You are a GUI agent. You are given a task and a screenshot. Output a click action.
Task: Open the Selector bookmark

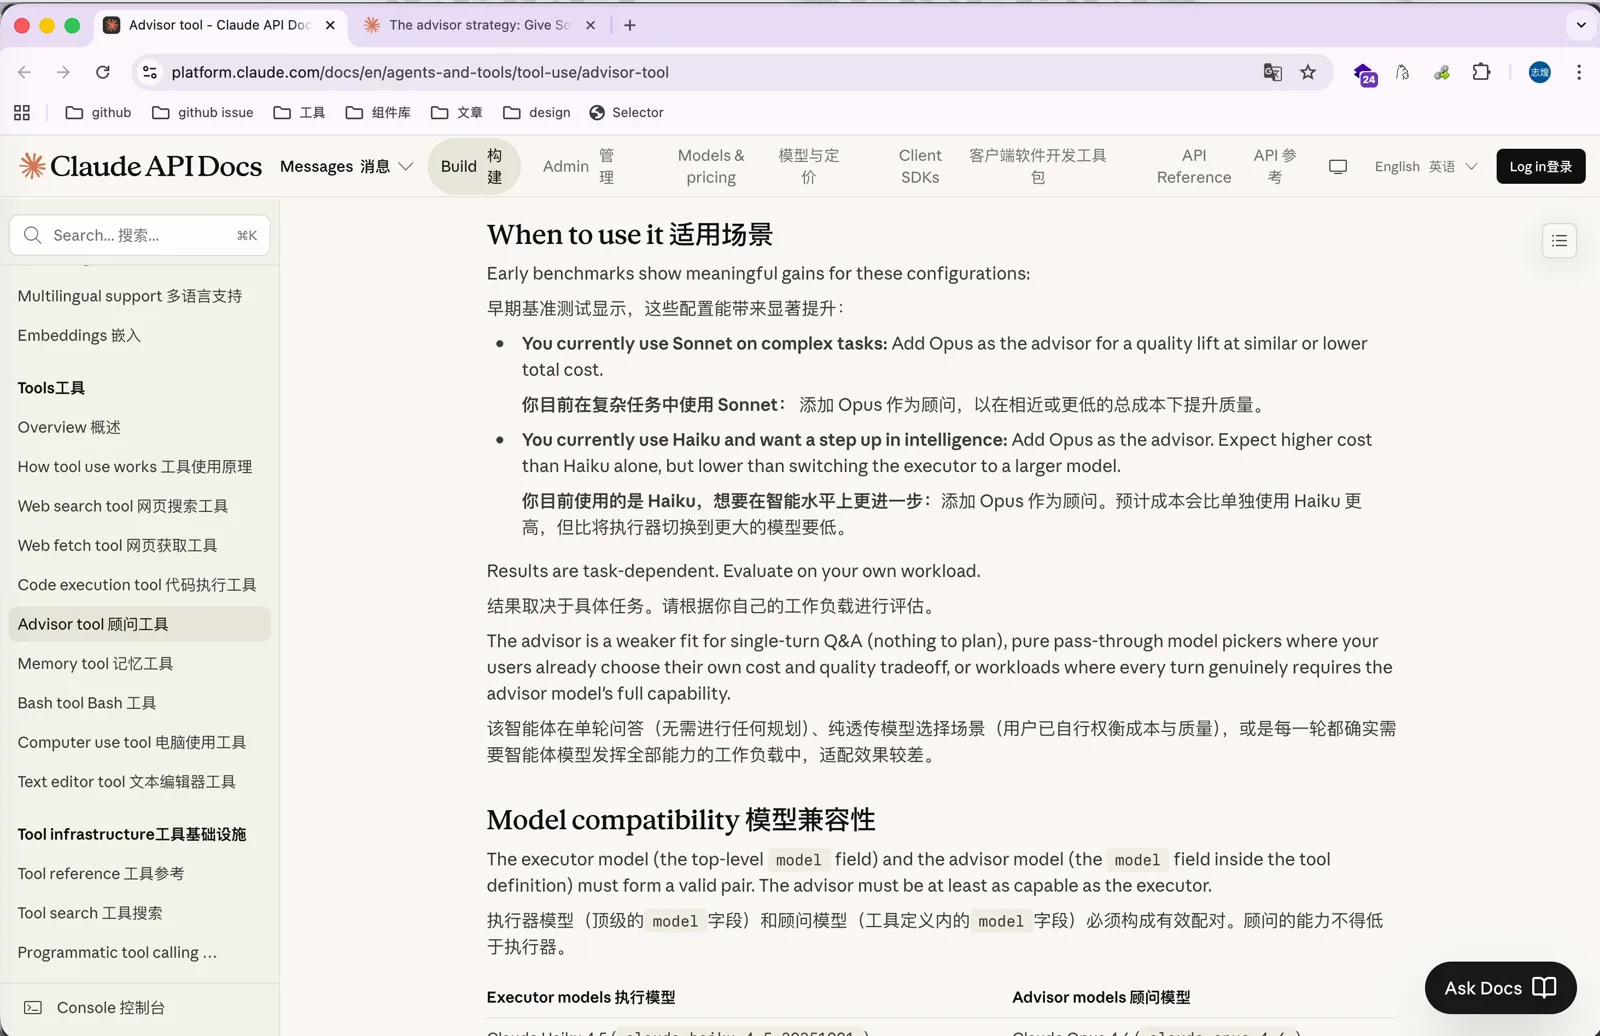(627, 113)
